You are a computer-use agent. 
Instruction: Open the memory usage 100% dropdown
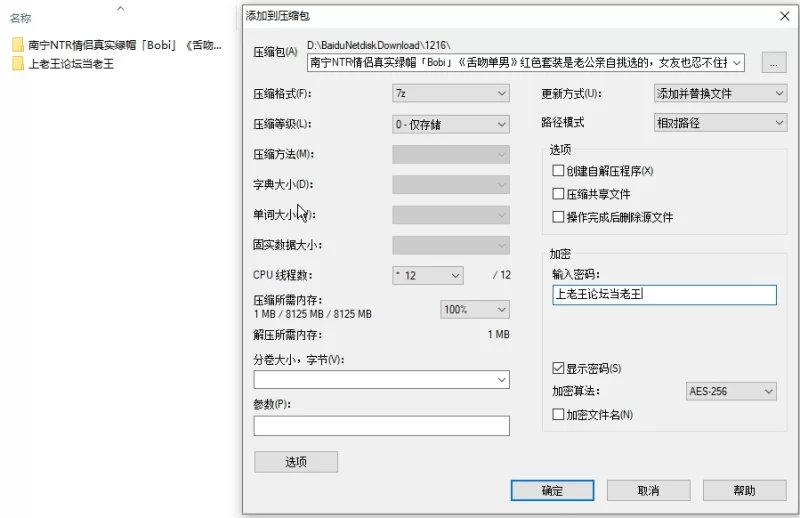pos(474,309)
